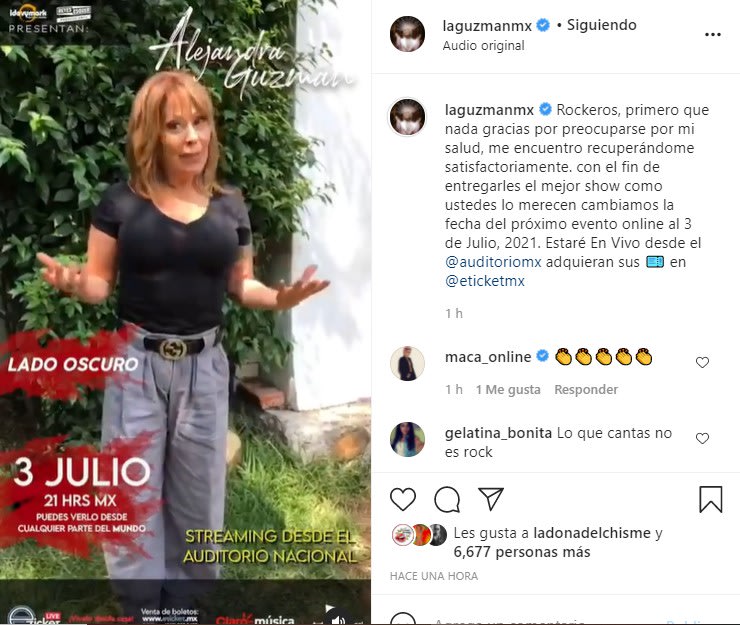Open ladonadelchisme profile from likes
The image size is (740, 625).
tap(592, 533)
